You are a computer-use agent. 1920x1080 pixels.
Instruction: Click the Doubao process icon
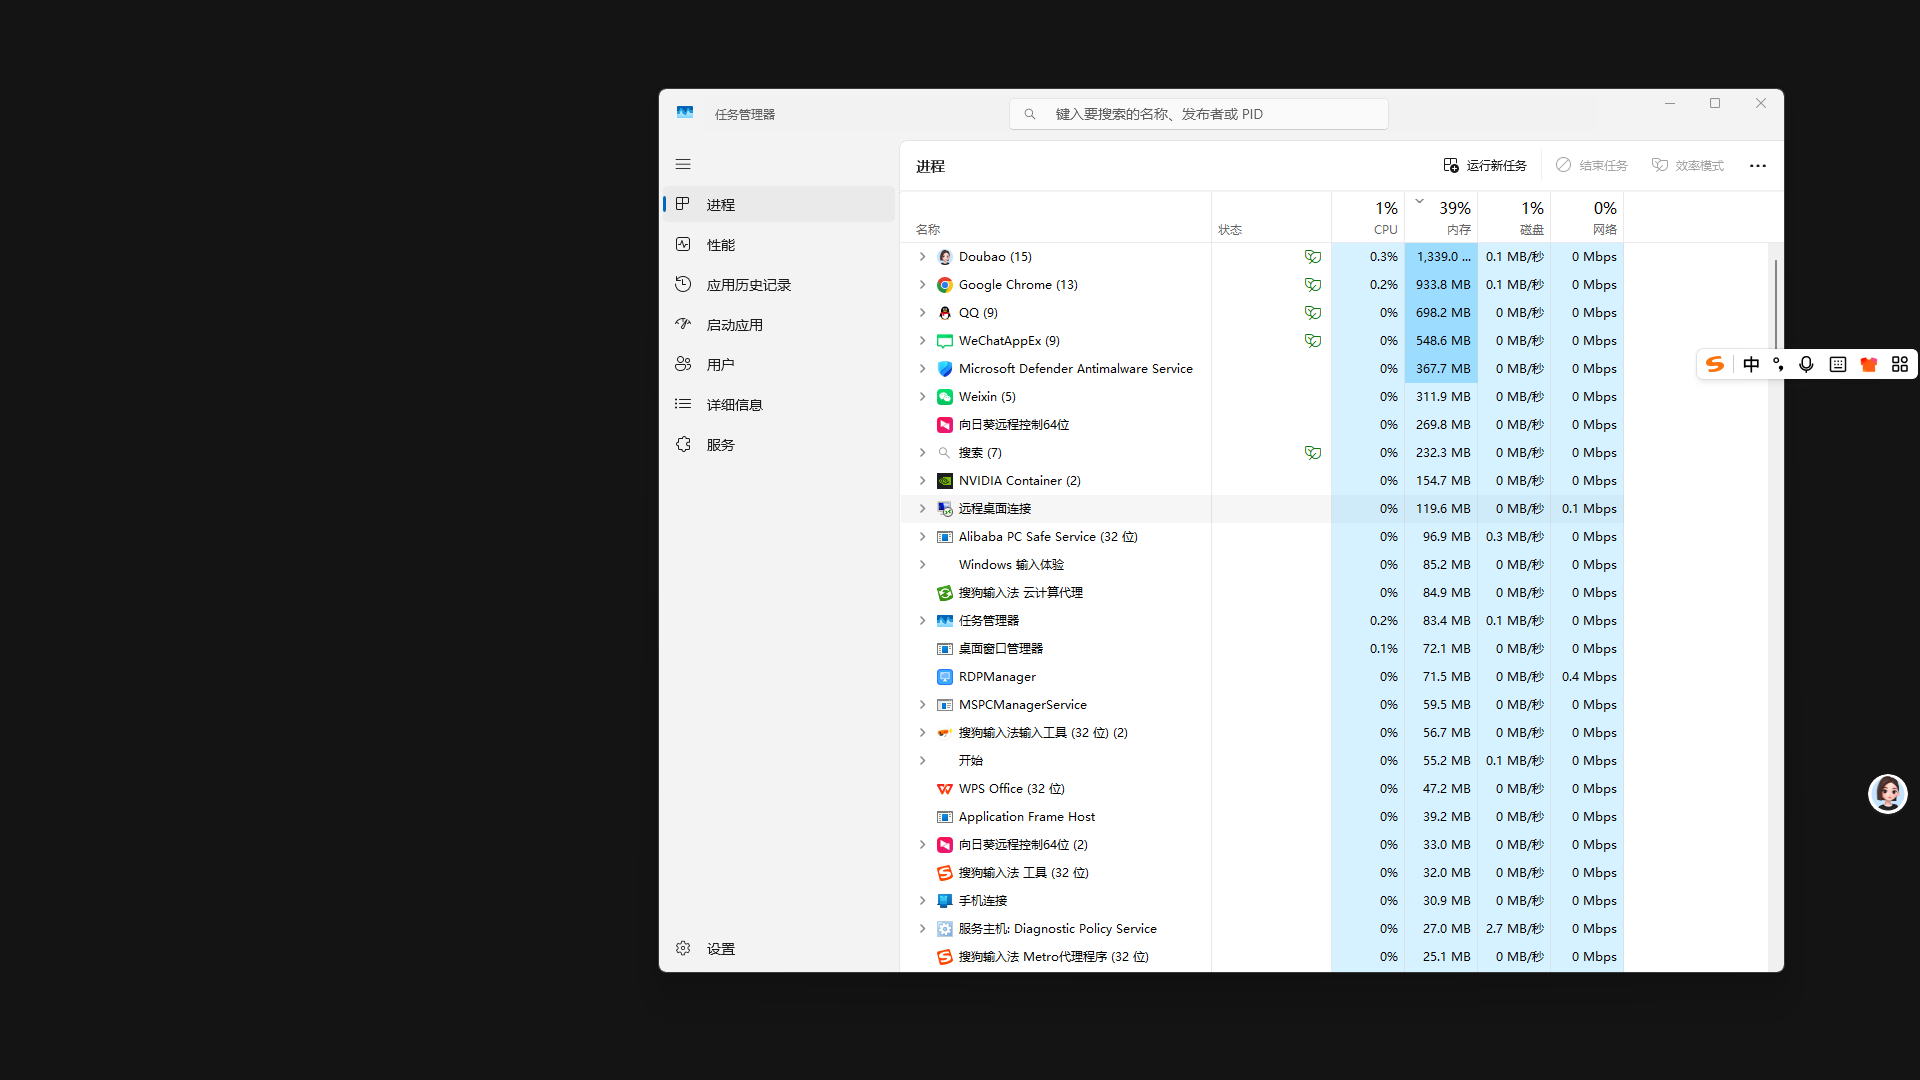[944, 257]
